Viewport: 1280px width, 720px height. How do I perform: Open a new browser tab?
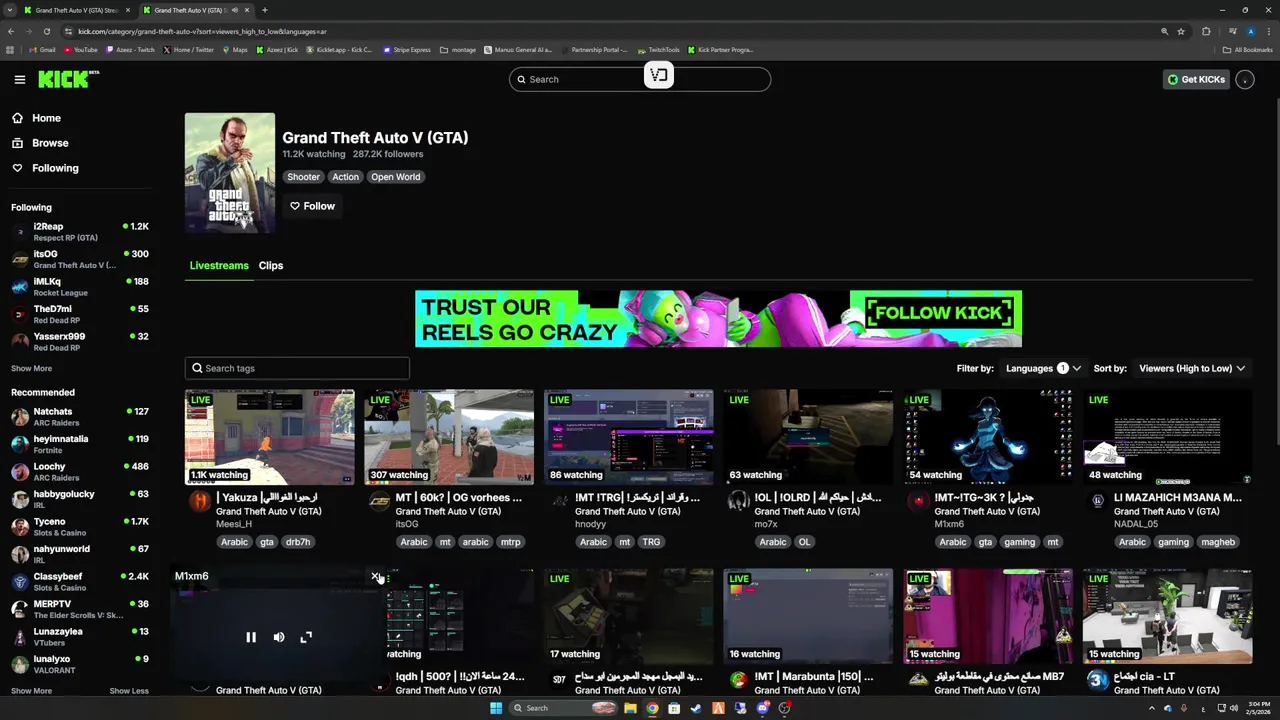[x=264, y=10]
